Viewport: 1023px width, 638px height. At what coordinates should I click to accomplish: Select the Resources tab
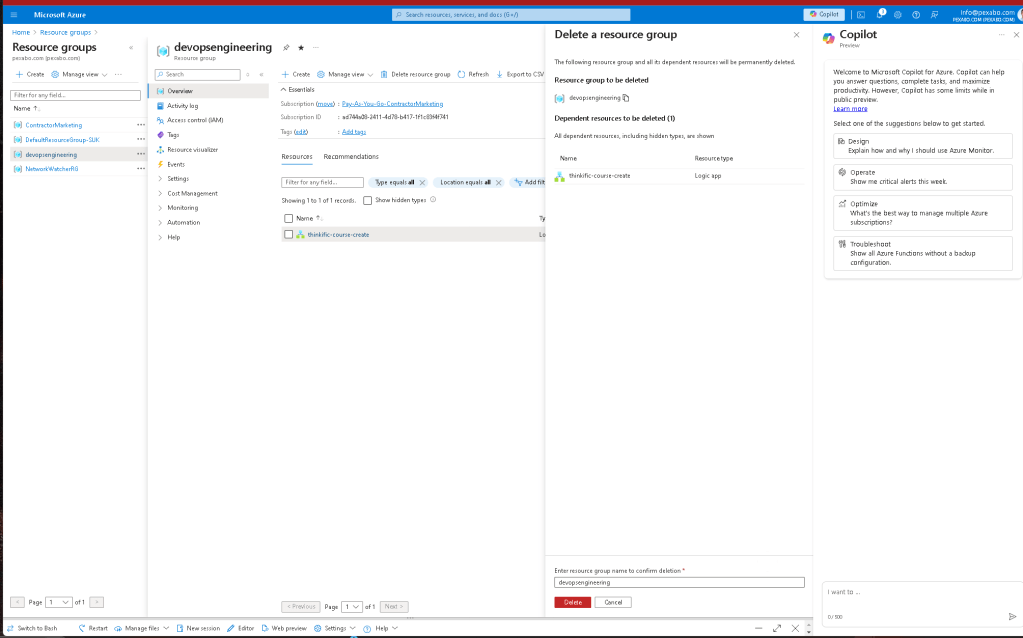(297, 157)
